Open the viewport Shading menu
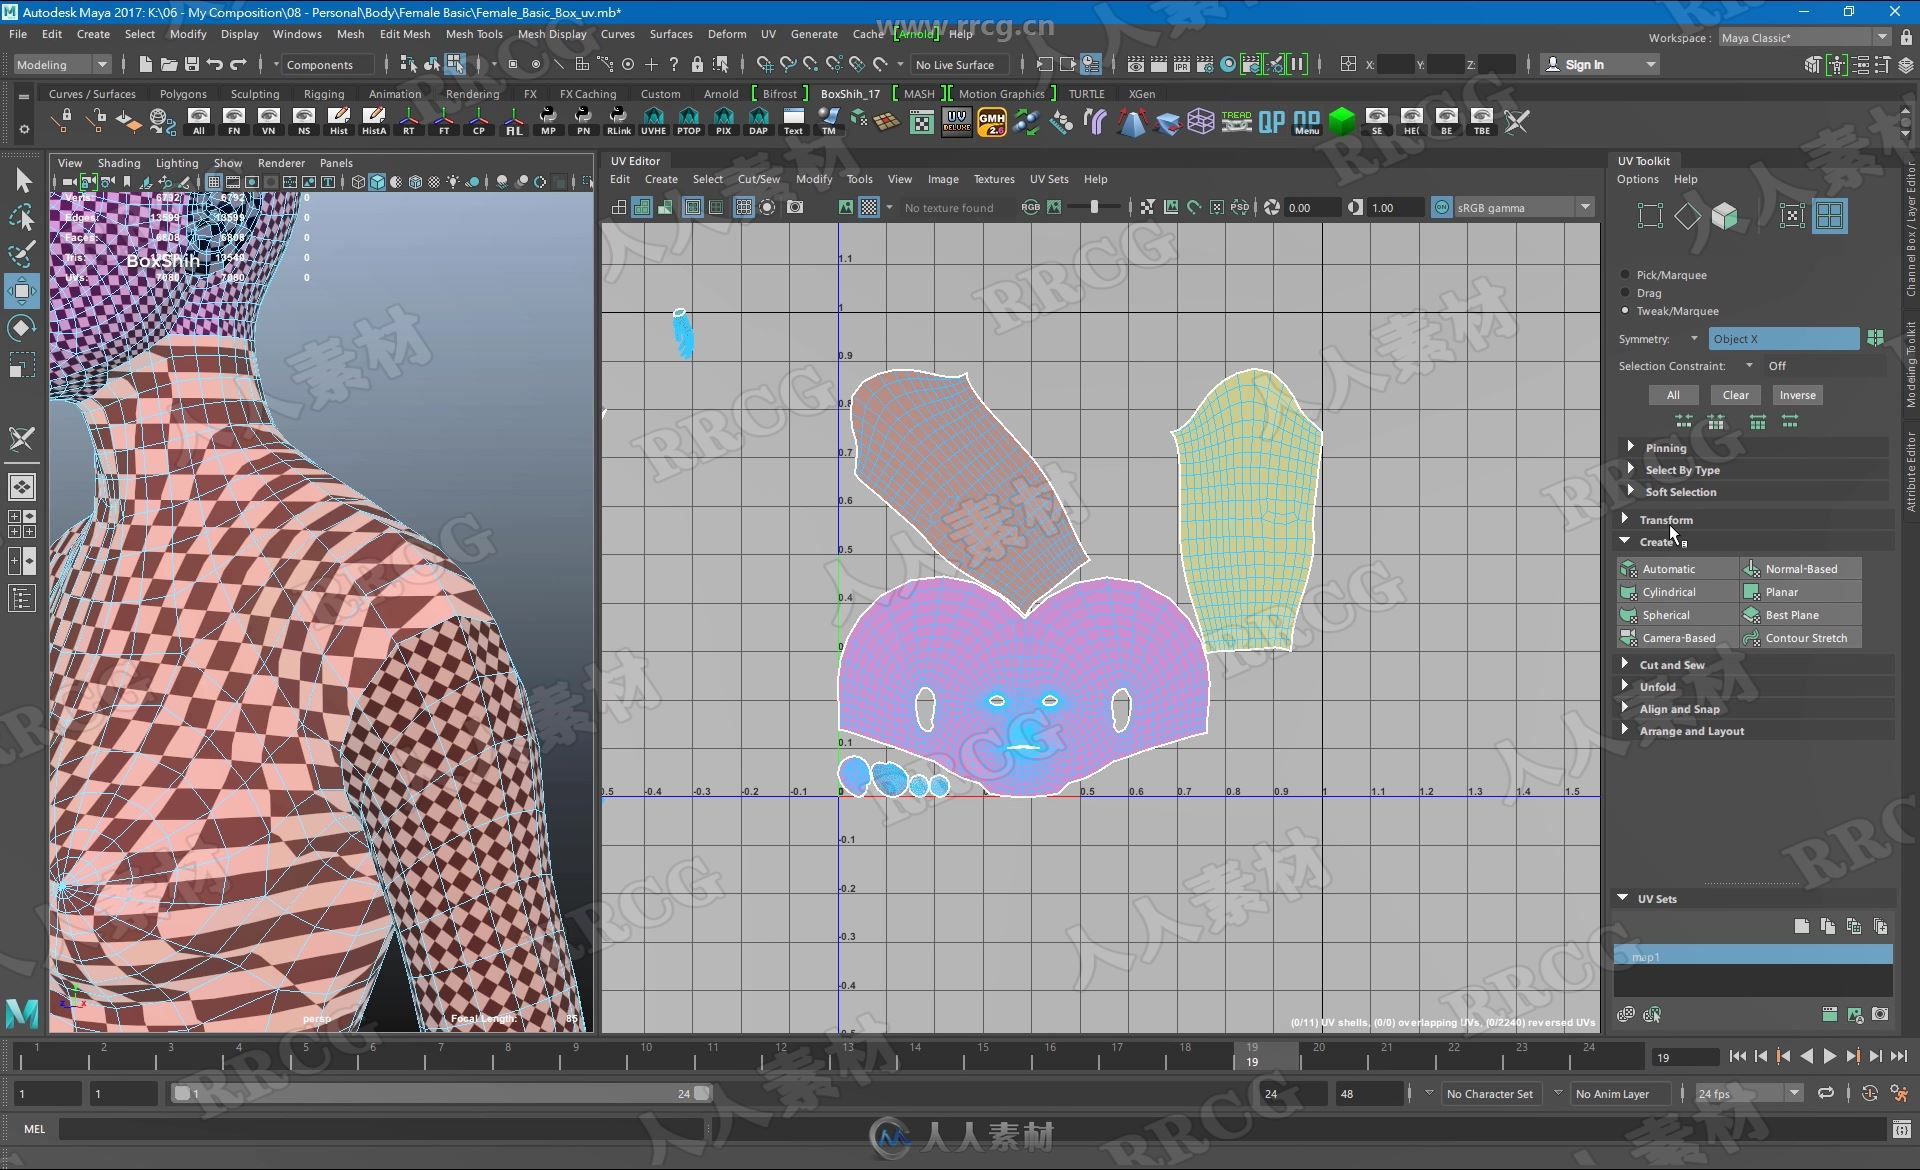Screen dimensions: 1920x1170 click(x=118, y=162)
